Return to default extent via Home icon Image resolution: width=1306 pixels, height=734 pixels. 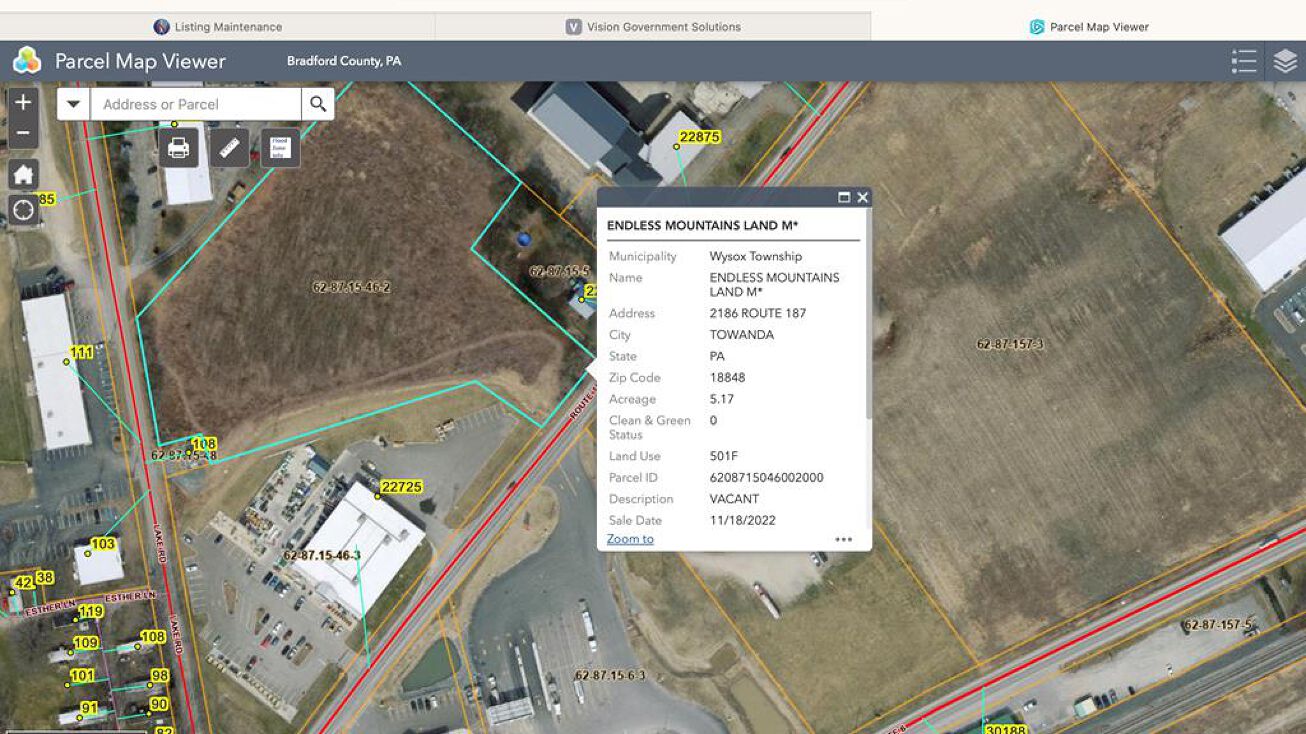(x=21, y=172)
